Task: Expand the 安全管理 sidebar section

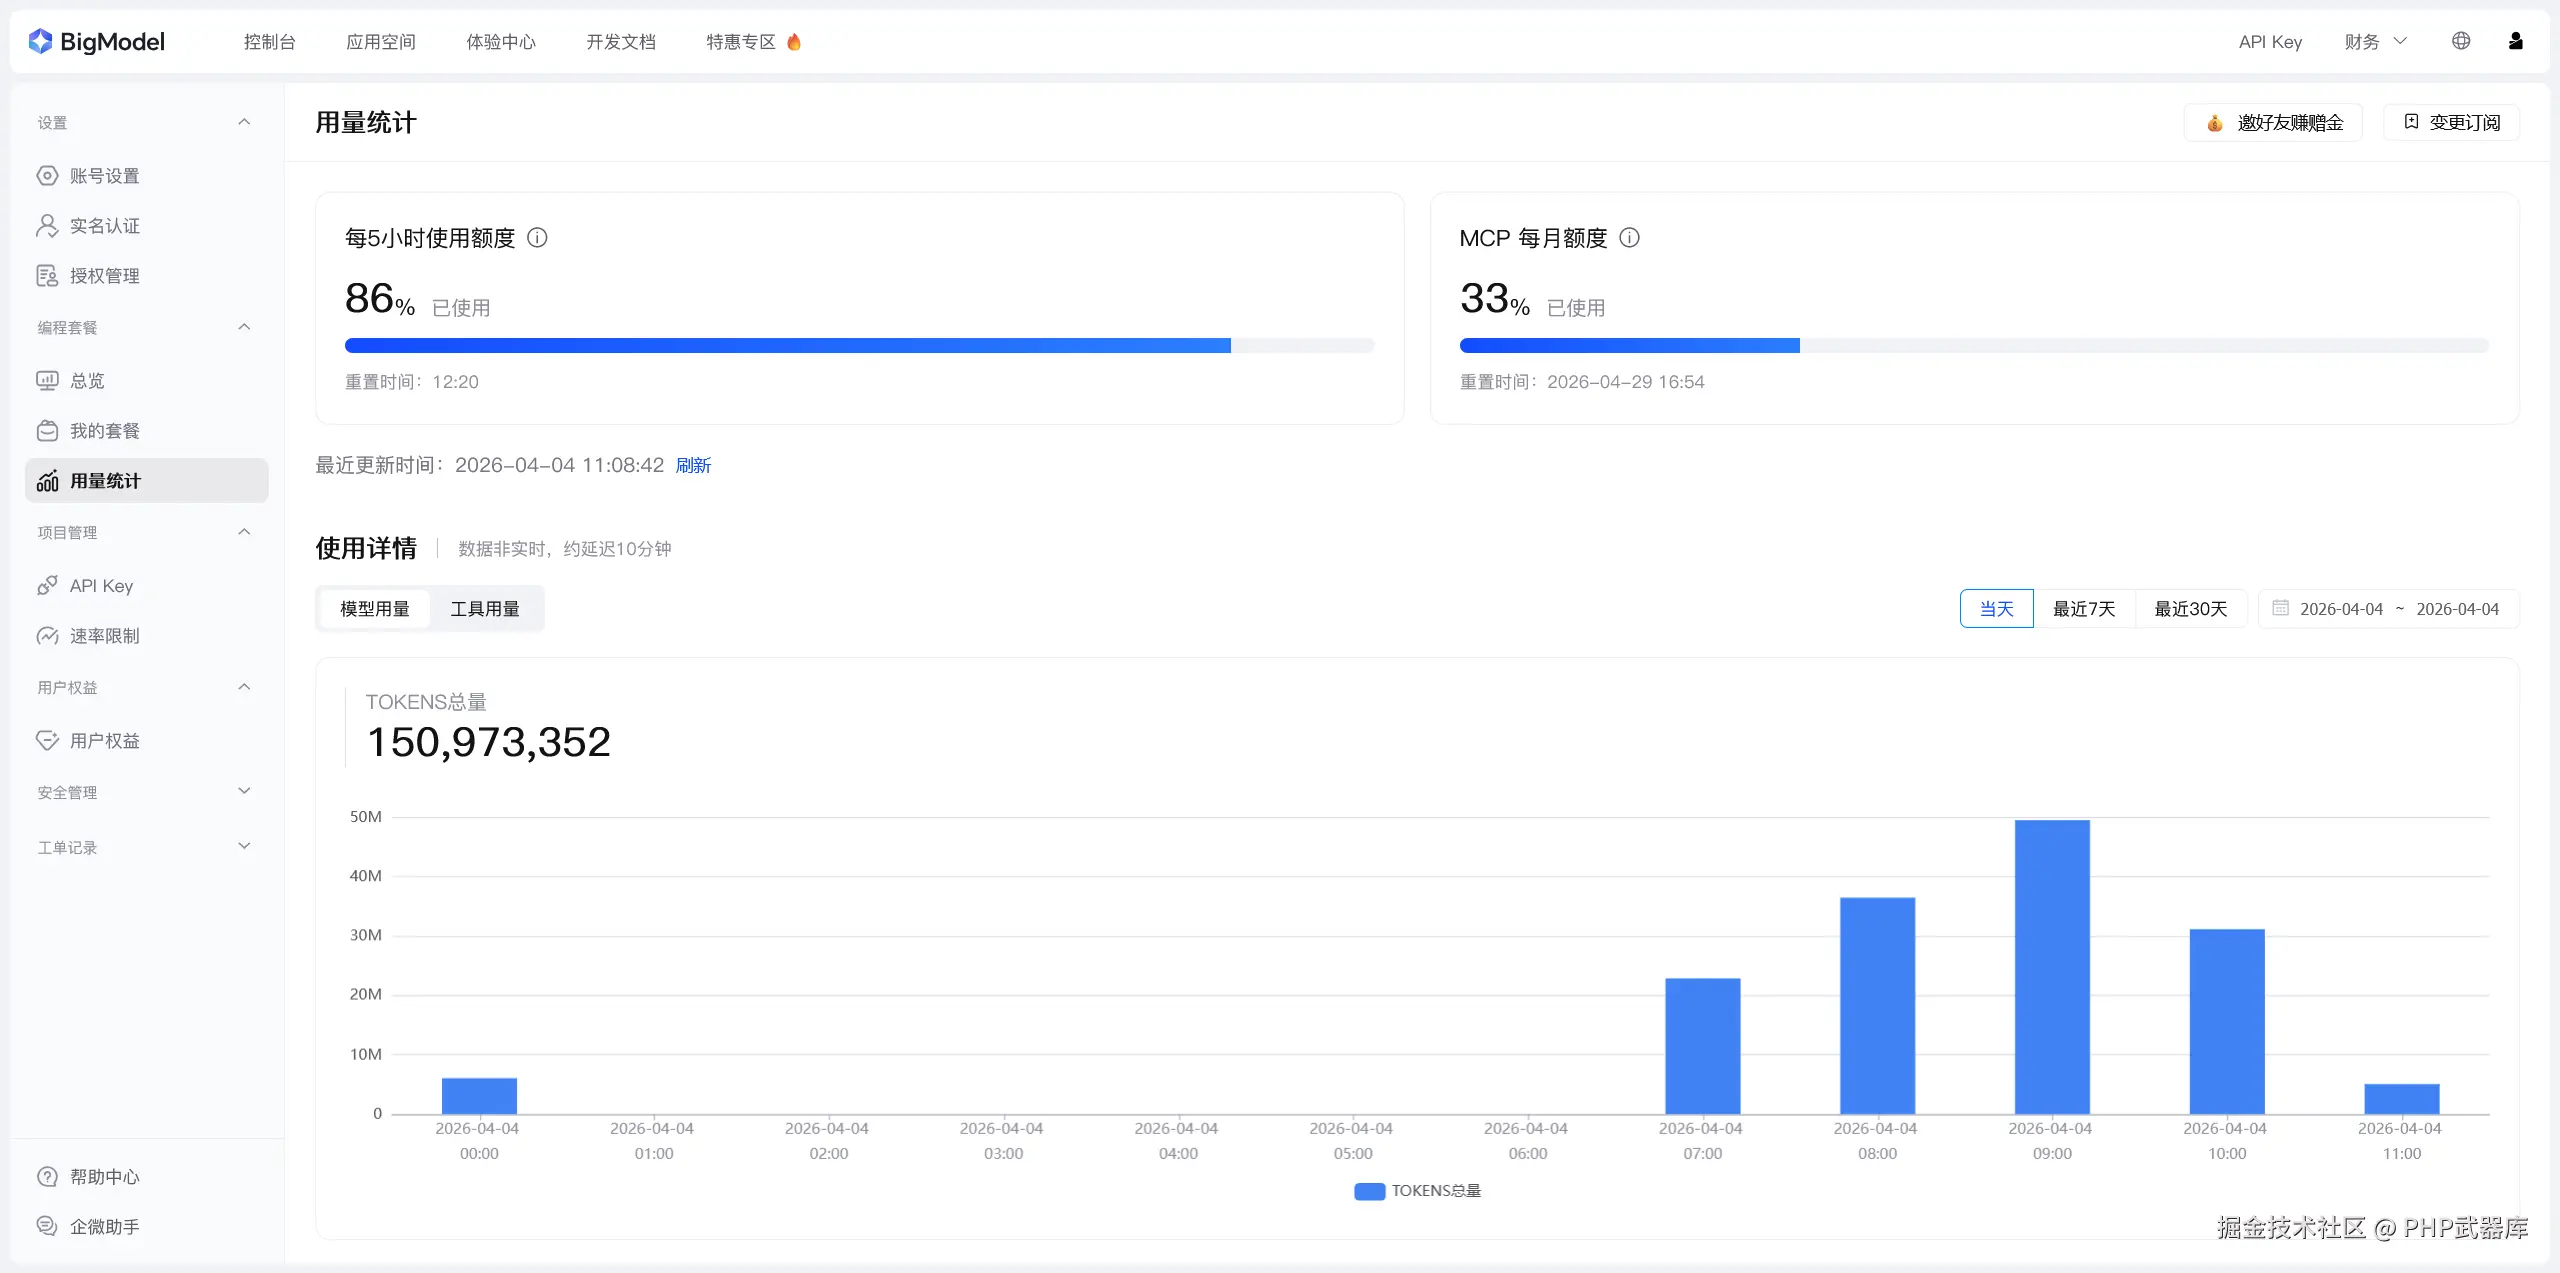Action: click(244, 792)
